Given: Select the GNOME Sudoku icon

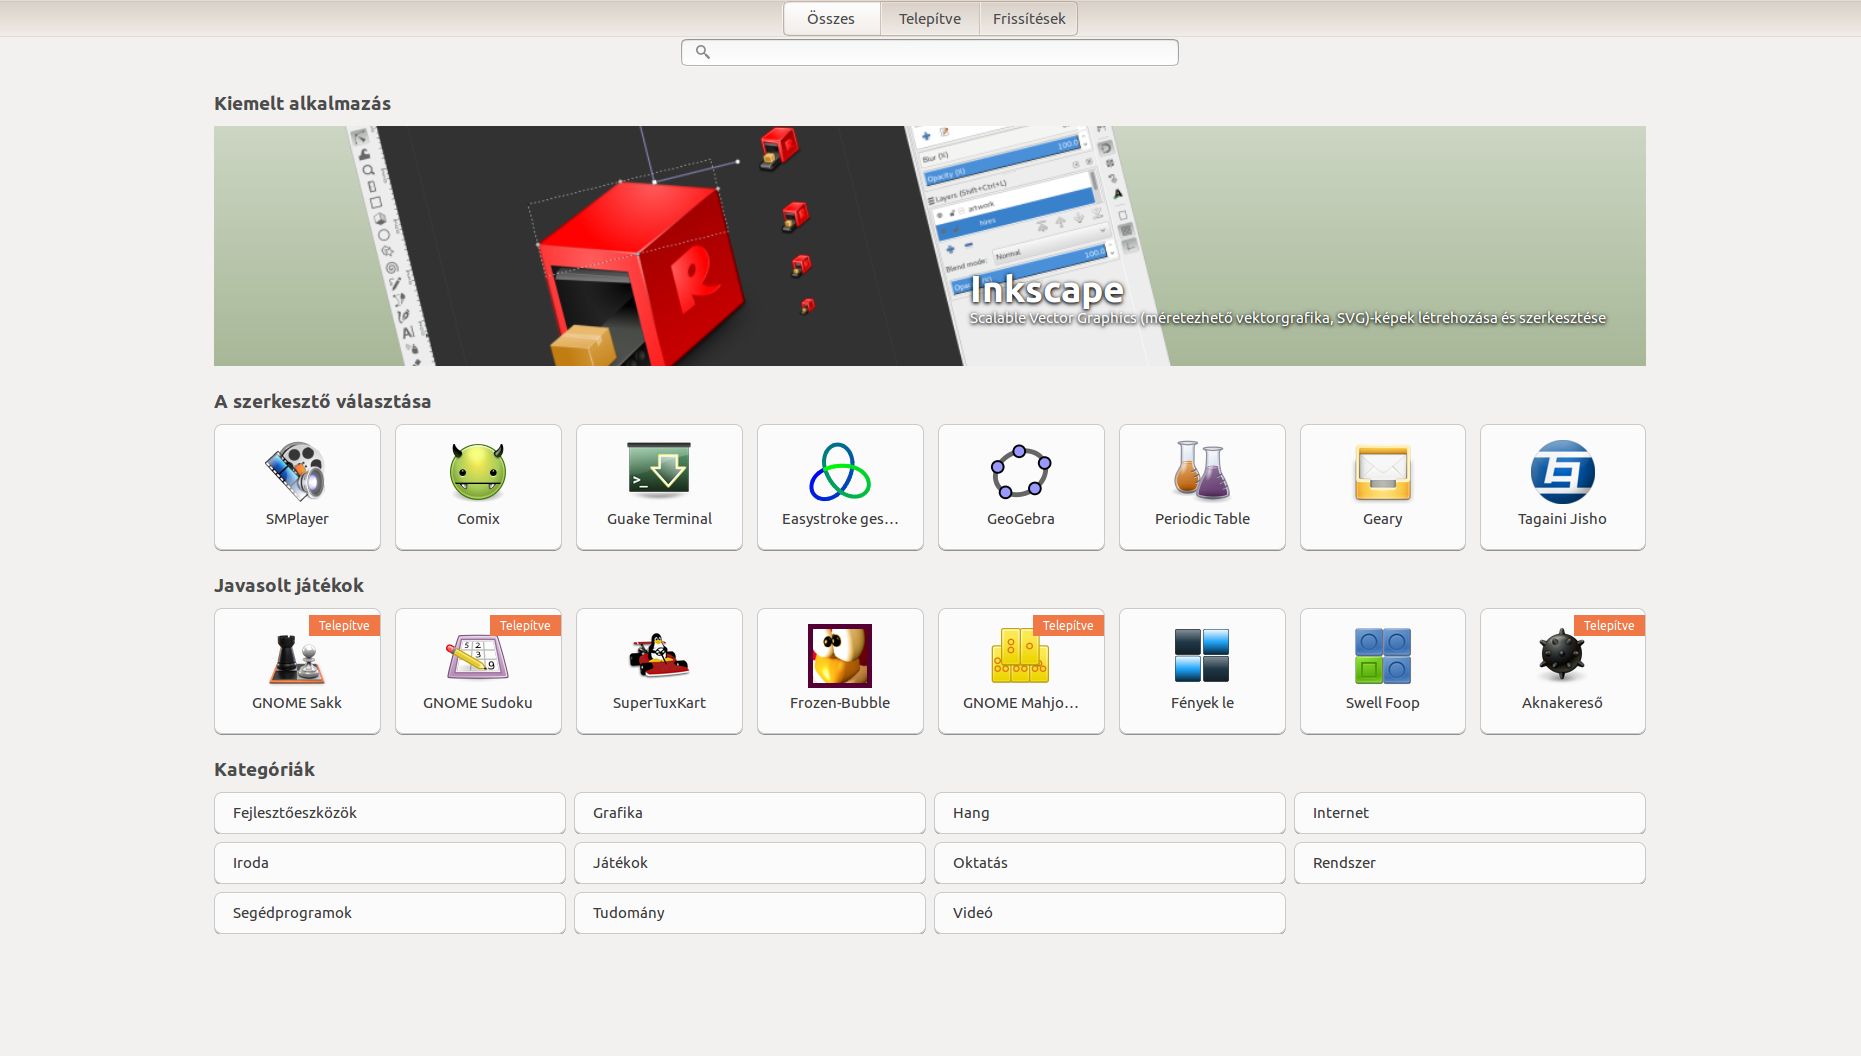Looking at the screenshot, I should tap(478, 657).
